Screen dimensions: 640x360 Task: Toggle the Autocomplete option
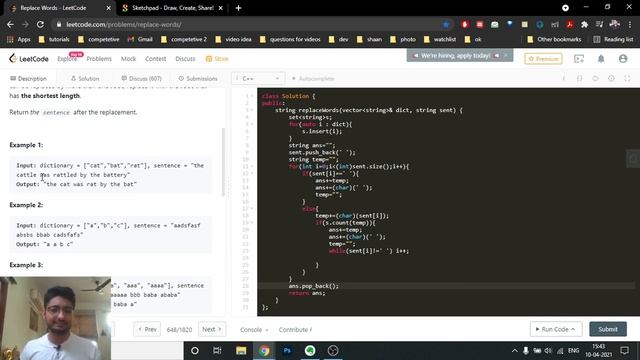coord(313,78)
